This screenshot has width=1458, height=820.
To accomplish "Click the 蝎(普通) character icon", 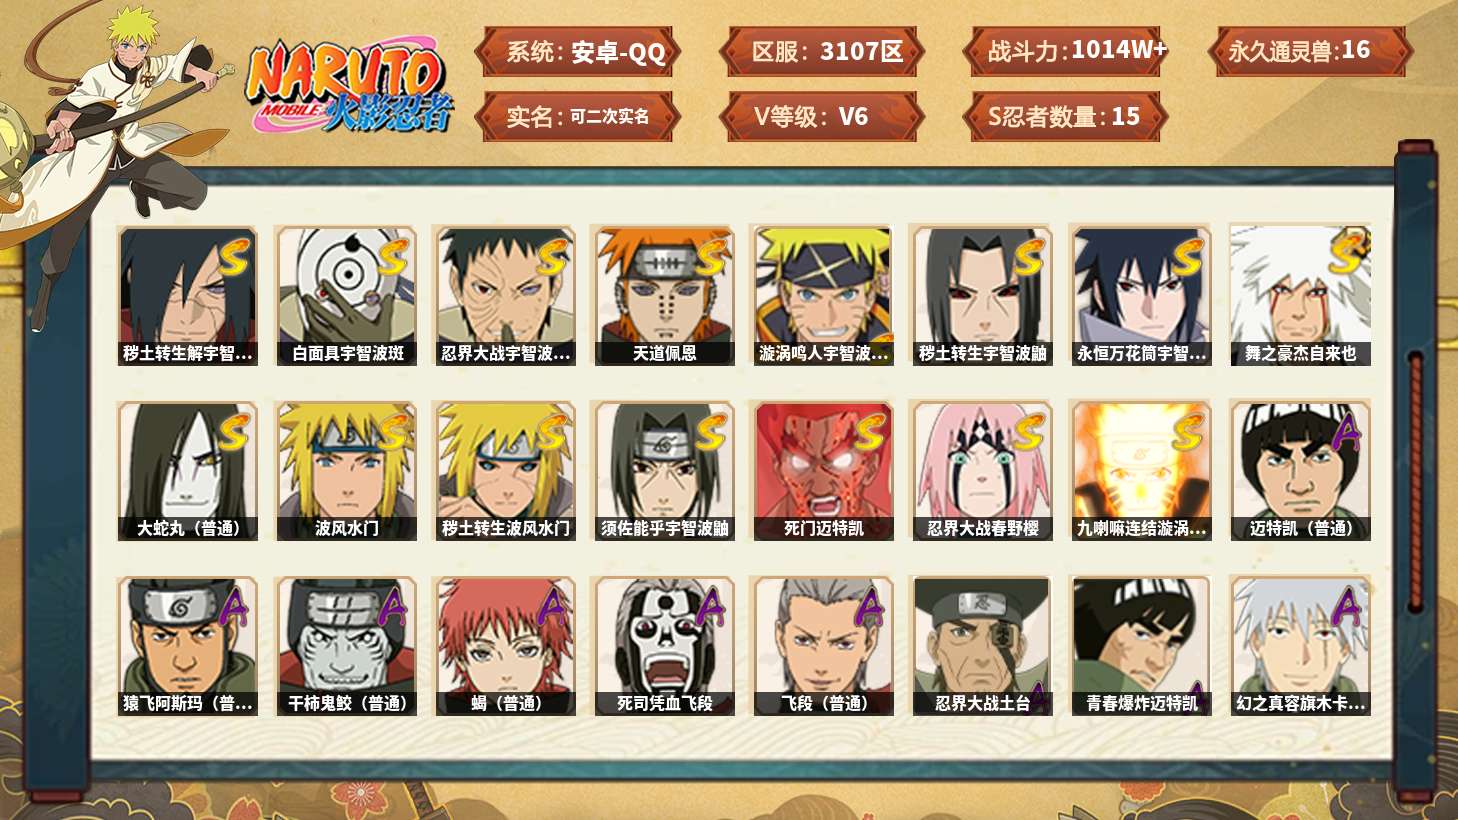I will (x=506, y=646).
